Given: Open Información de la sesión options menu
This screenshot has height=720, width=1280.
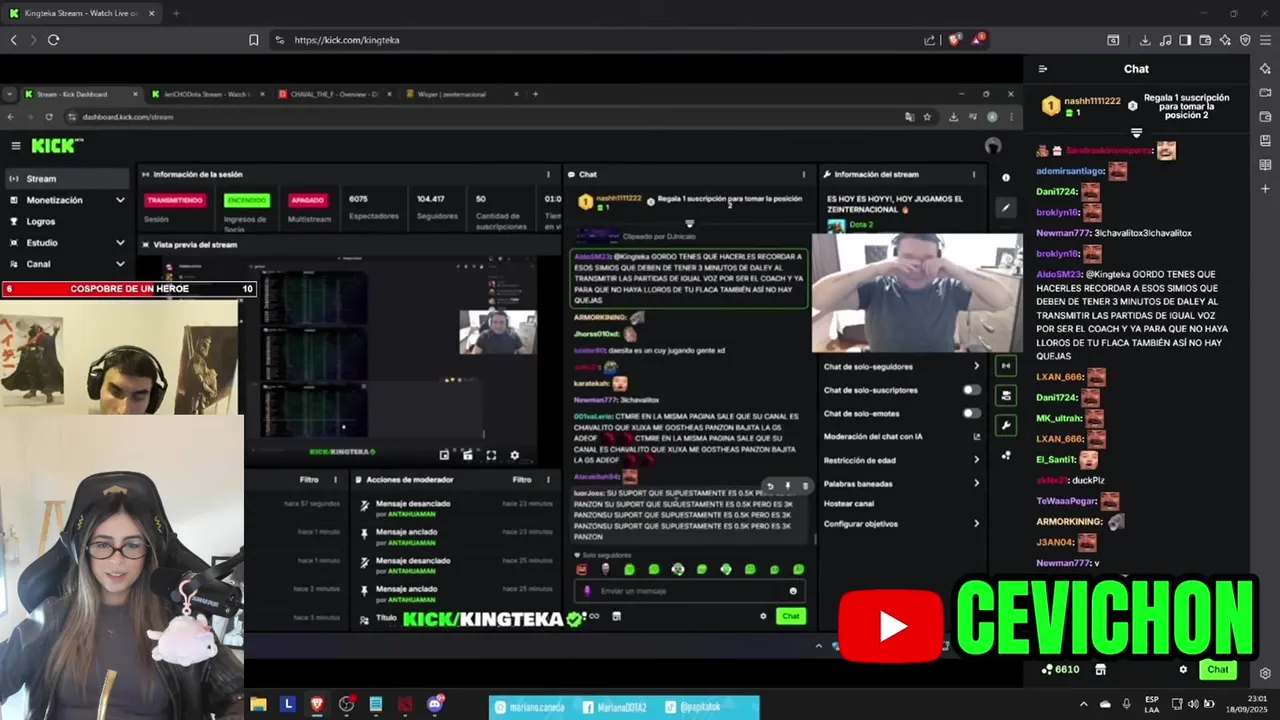Looking at the screenshot, I should click(548, 174).
